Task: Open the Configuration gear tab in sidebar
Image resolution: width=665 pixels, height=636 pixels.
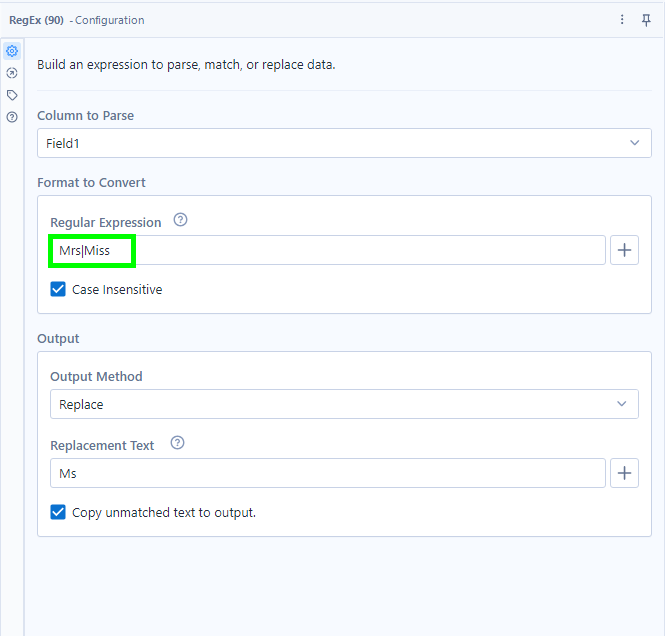Action: [12, 51]
